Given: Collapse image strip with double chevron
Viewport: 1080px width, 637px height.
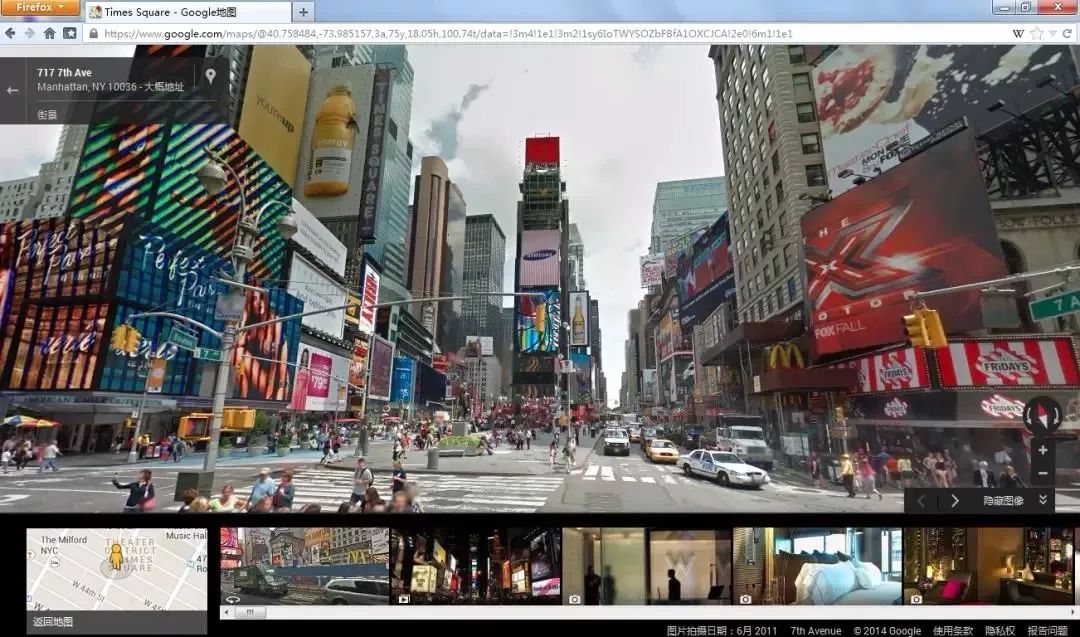Looking at the screenshot, I should pos(1043,500).
